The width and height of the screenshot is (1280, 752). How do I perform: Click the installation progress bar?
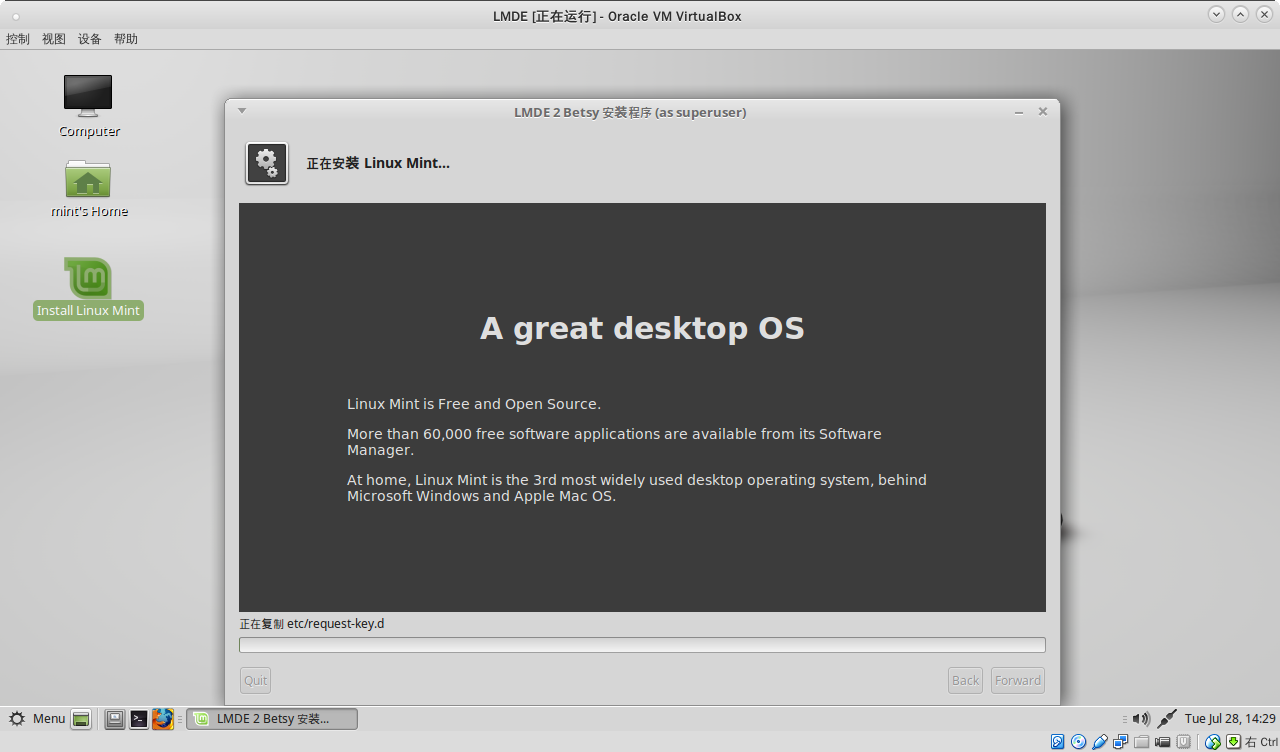pos(642,645)
